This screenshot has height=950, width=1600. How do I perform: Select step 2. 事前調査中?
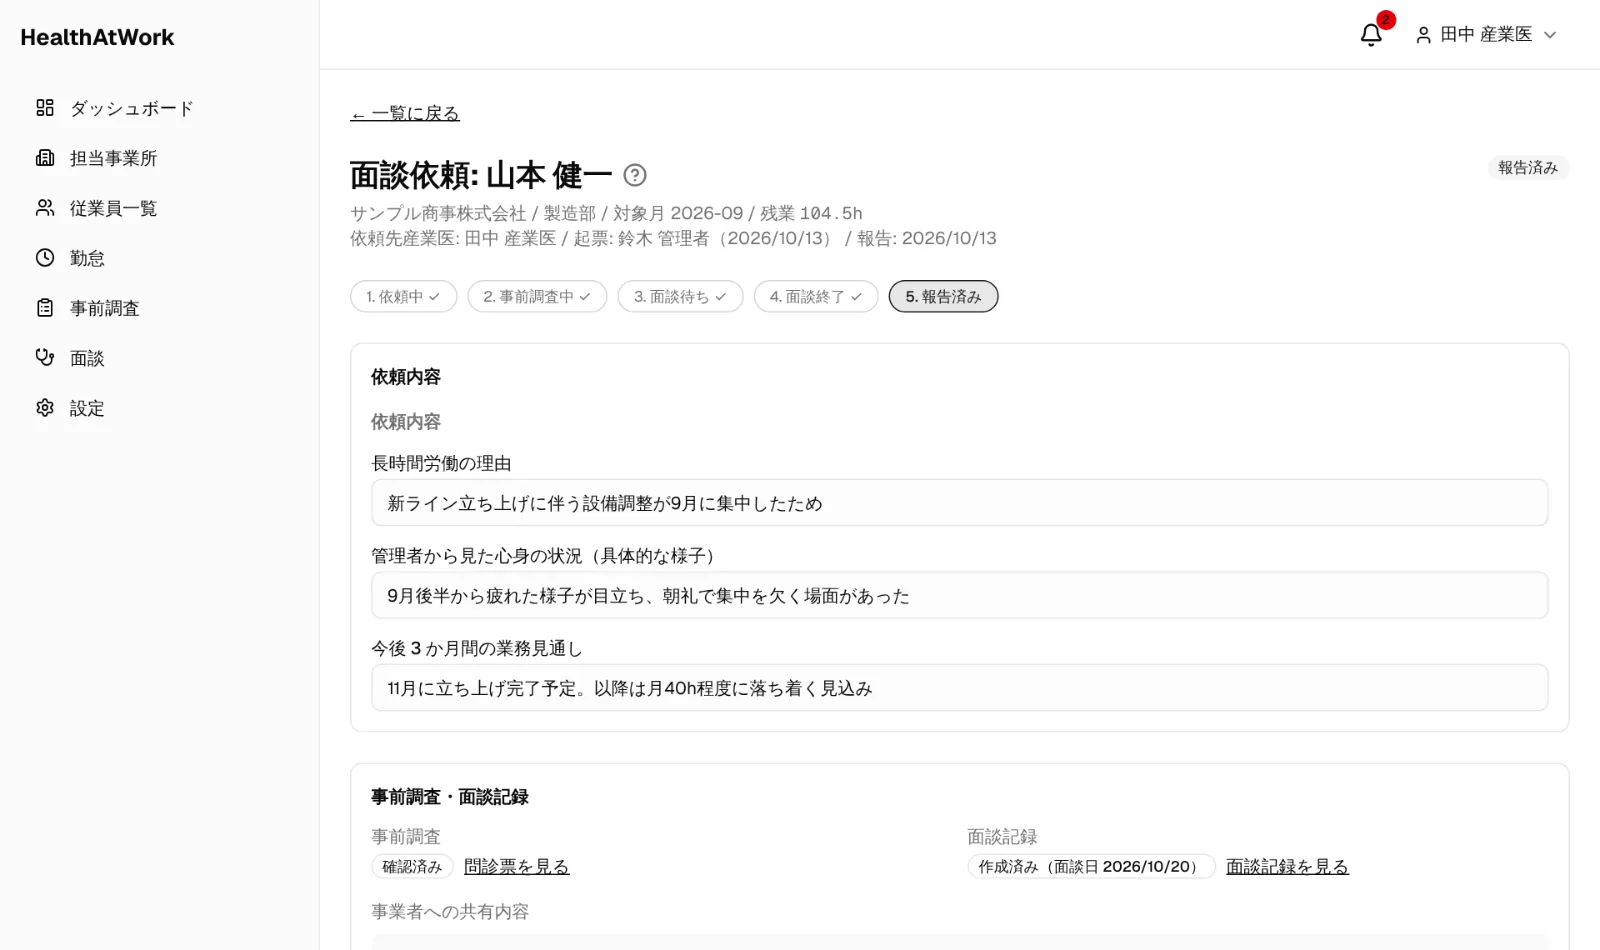click(537, 296)
